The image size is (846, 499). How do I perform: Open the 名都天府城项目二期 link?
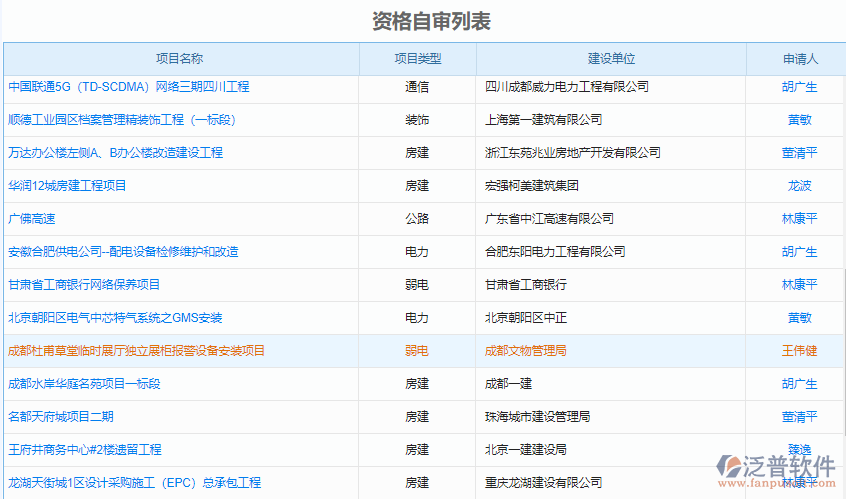pyautogui.click(x=60, y=417)
